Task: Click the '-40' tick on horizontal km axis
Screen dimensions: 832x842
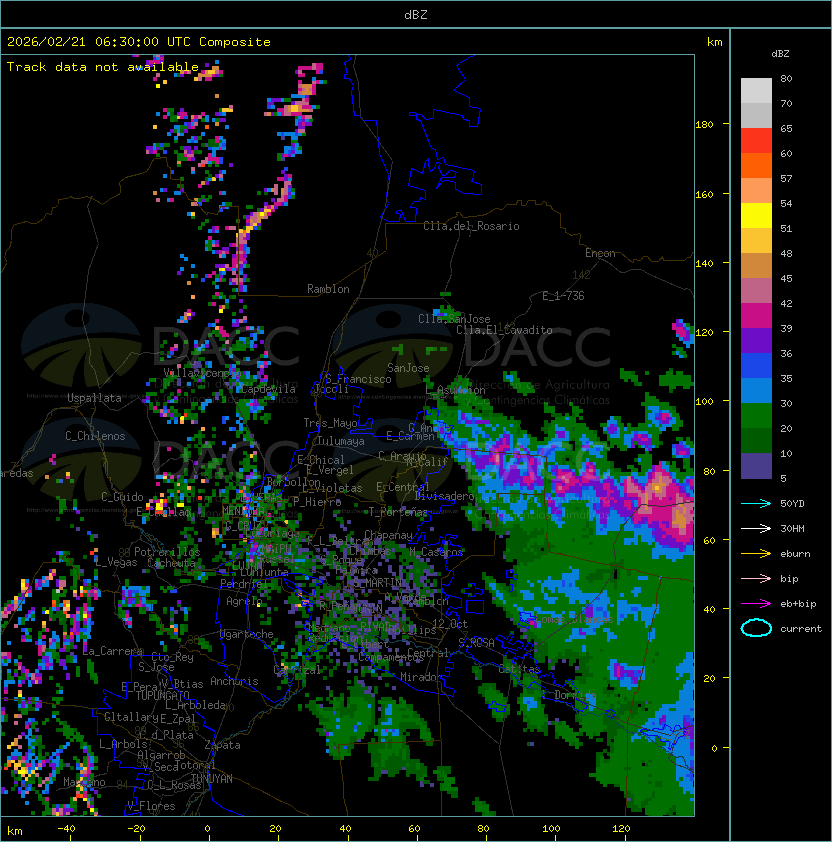Action: pos(66,829)
